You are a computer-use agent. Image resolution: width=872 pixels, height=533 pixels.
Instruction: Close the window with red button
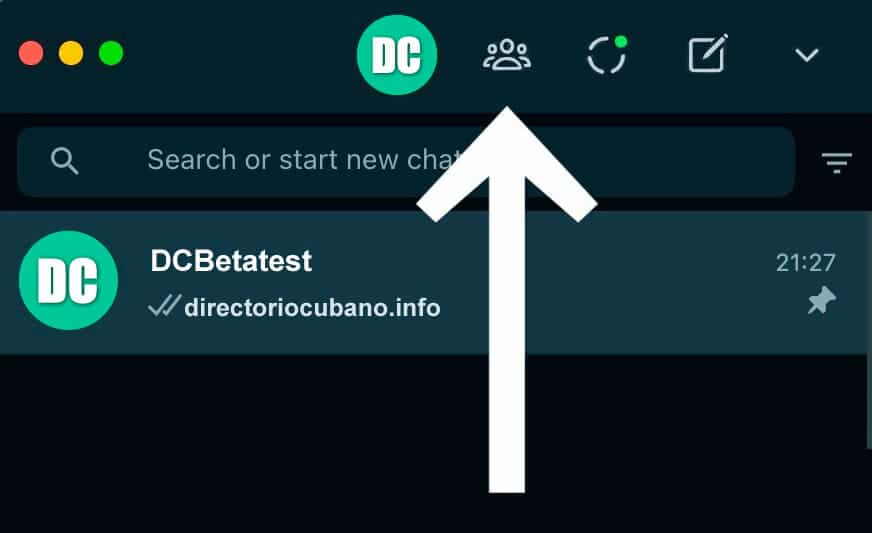click(31, 53)
